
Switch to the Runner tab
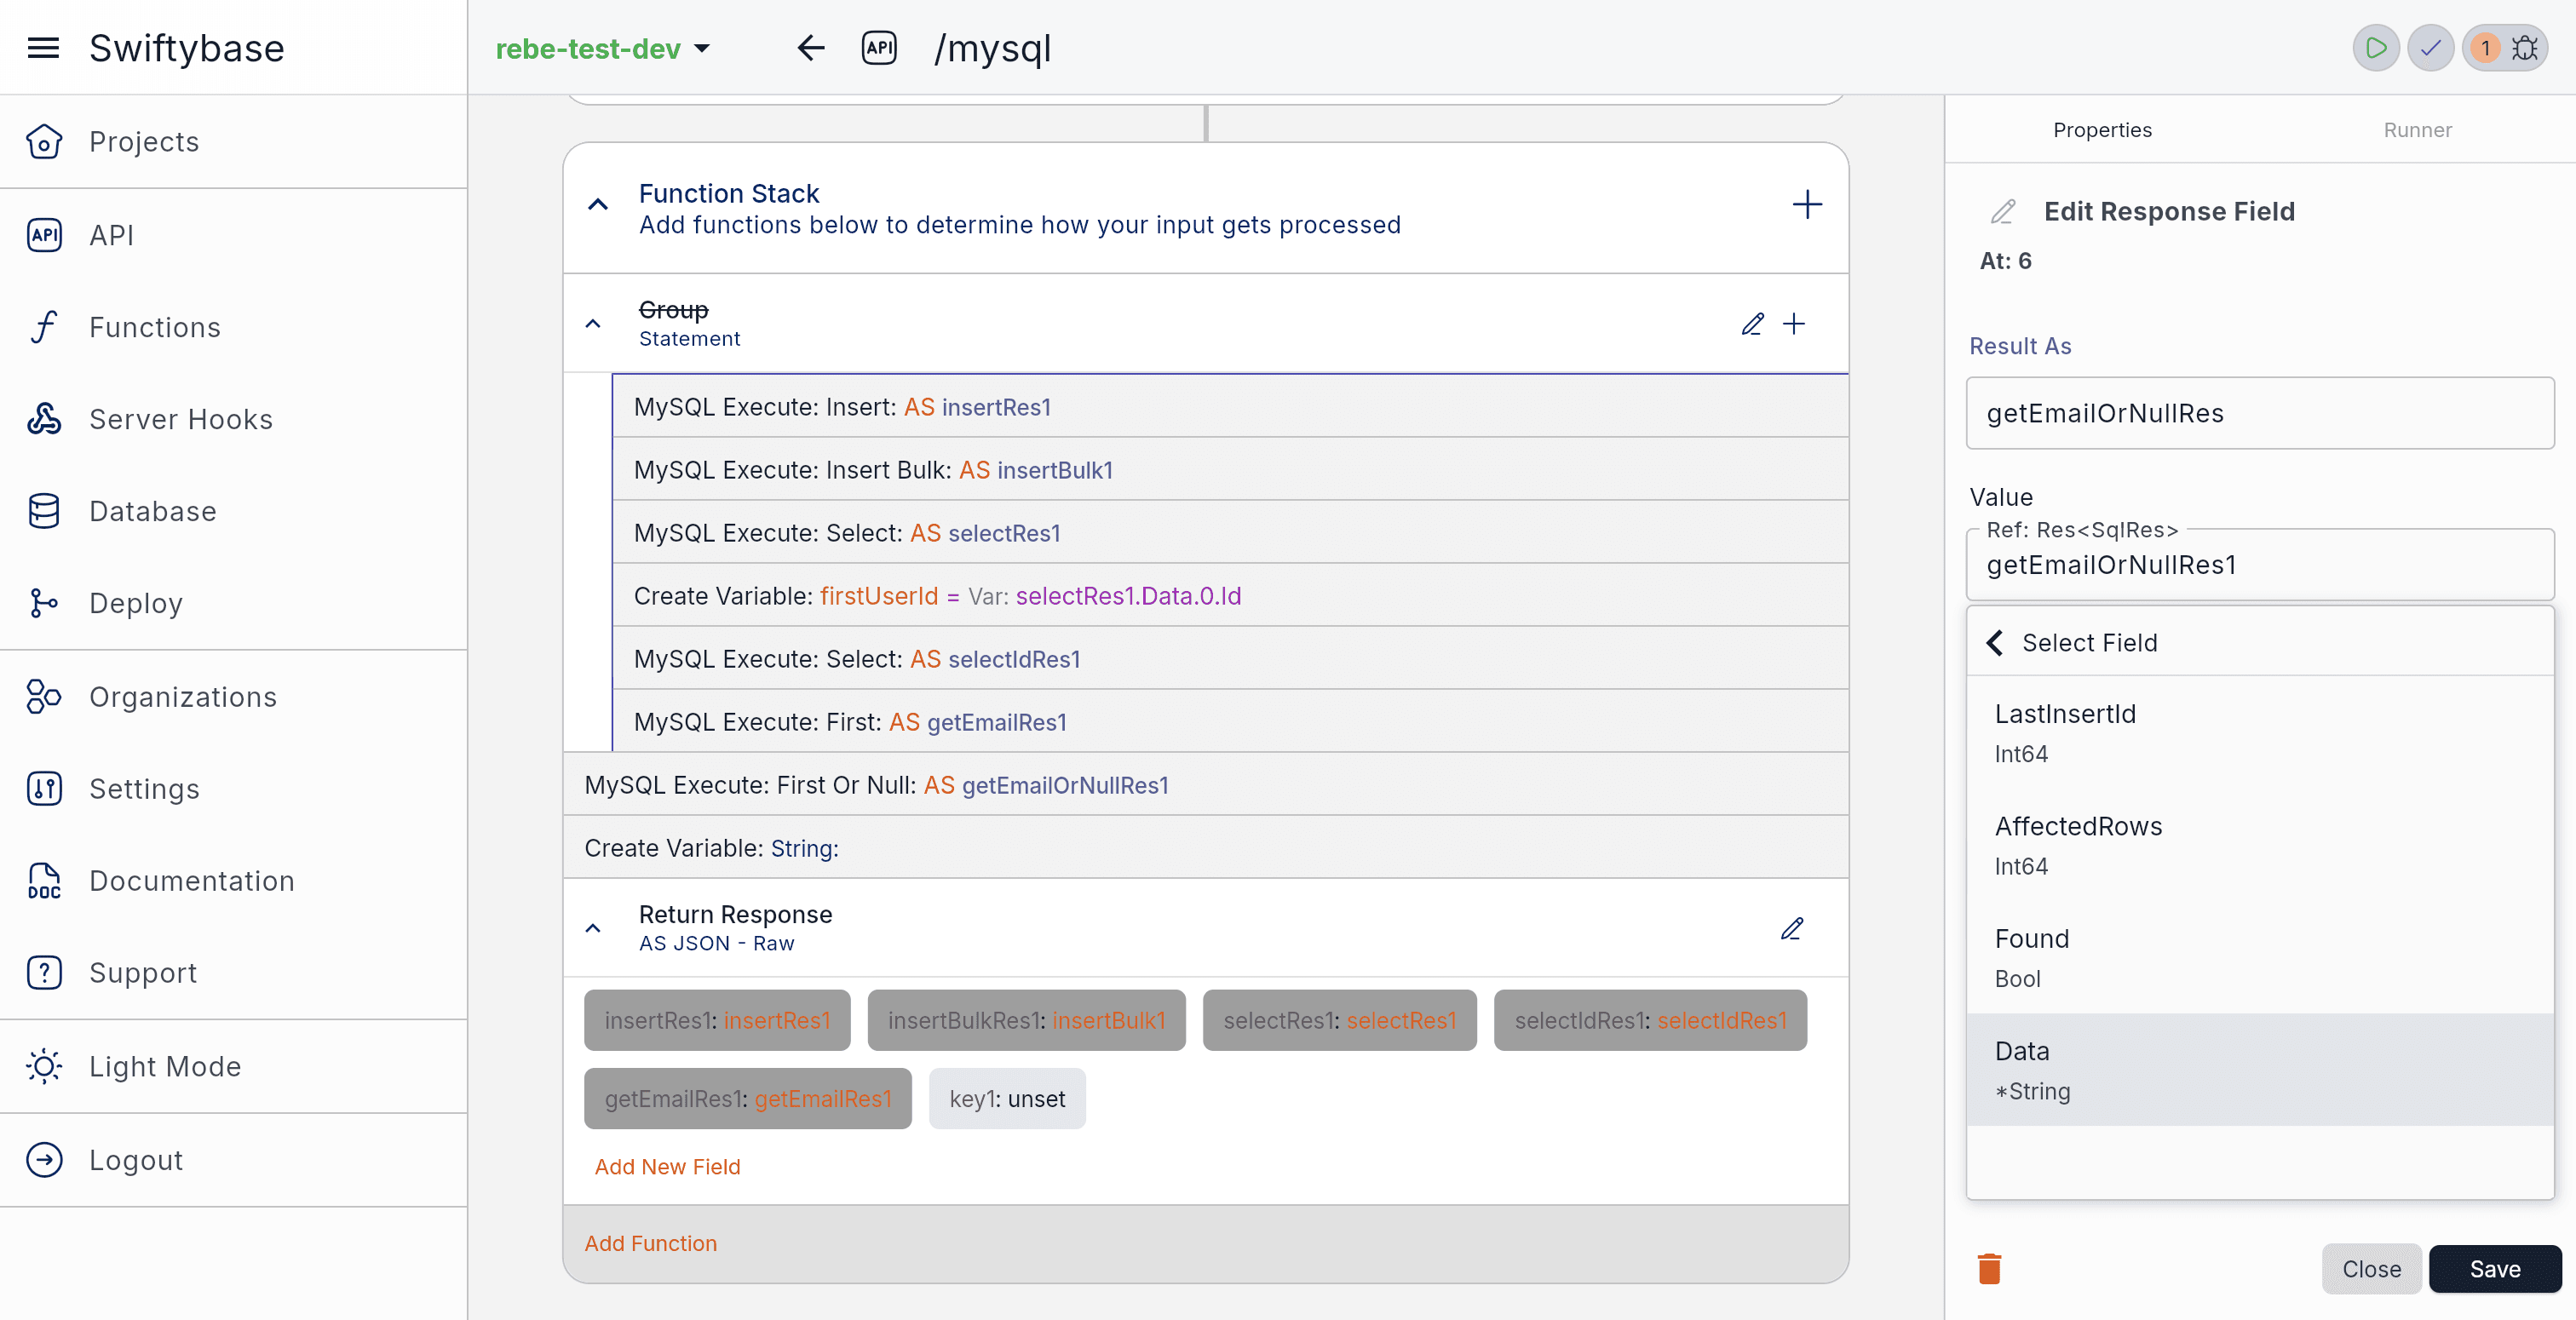click(2417, 130)
